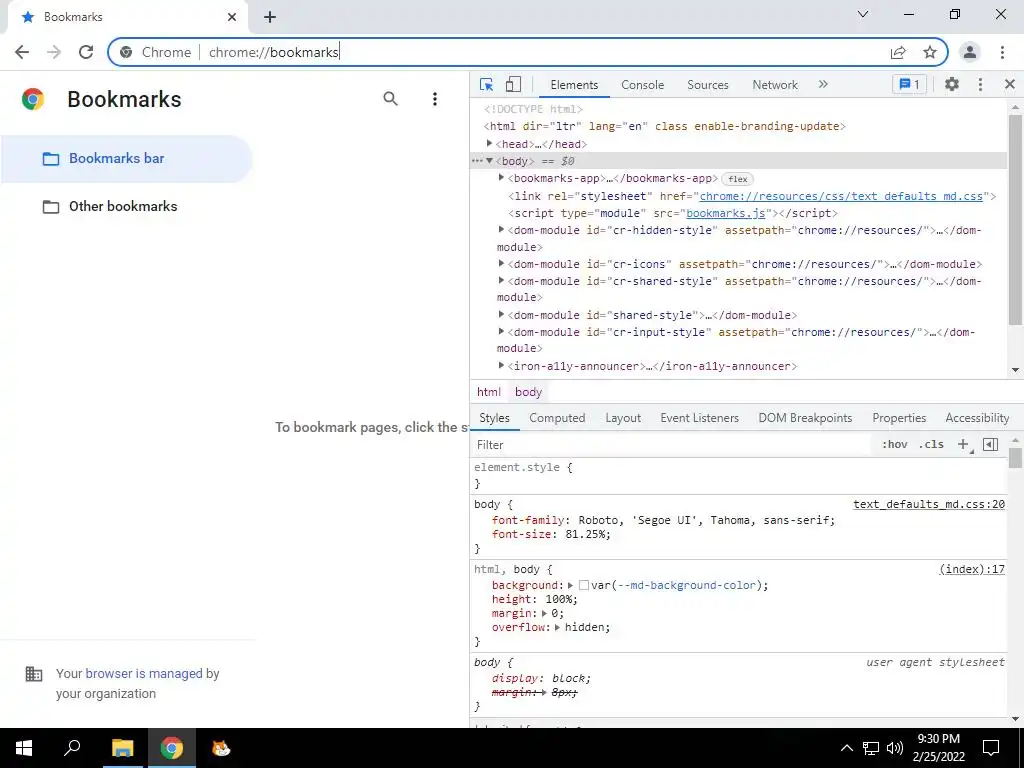1024x768 pixels.
Task: Open the Computed pane tab
Action: point(557,418)
